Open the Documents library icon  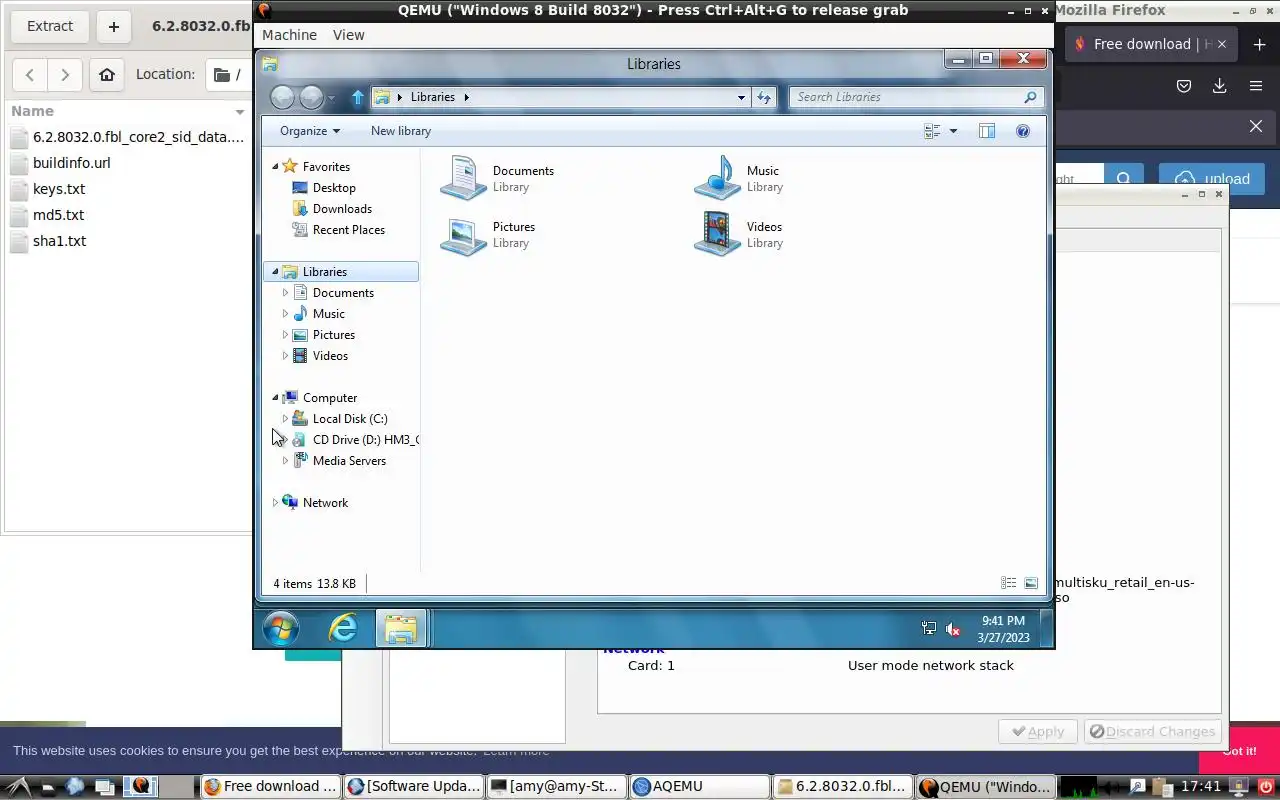point(463,178)
